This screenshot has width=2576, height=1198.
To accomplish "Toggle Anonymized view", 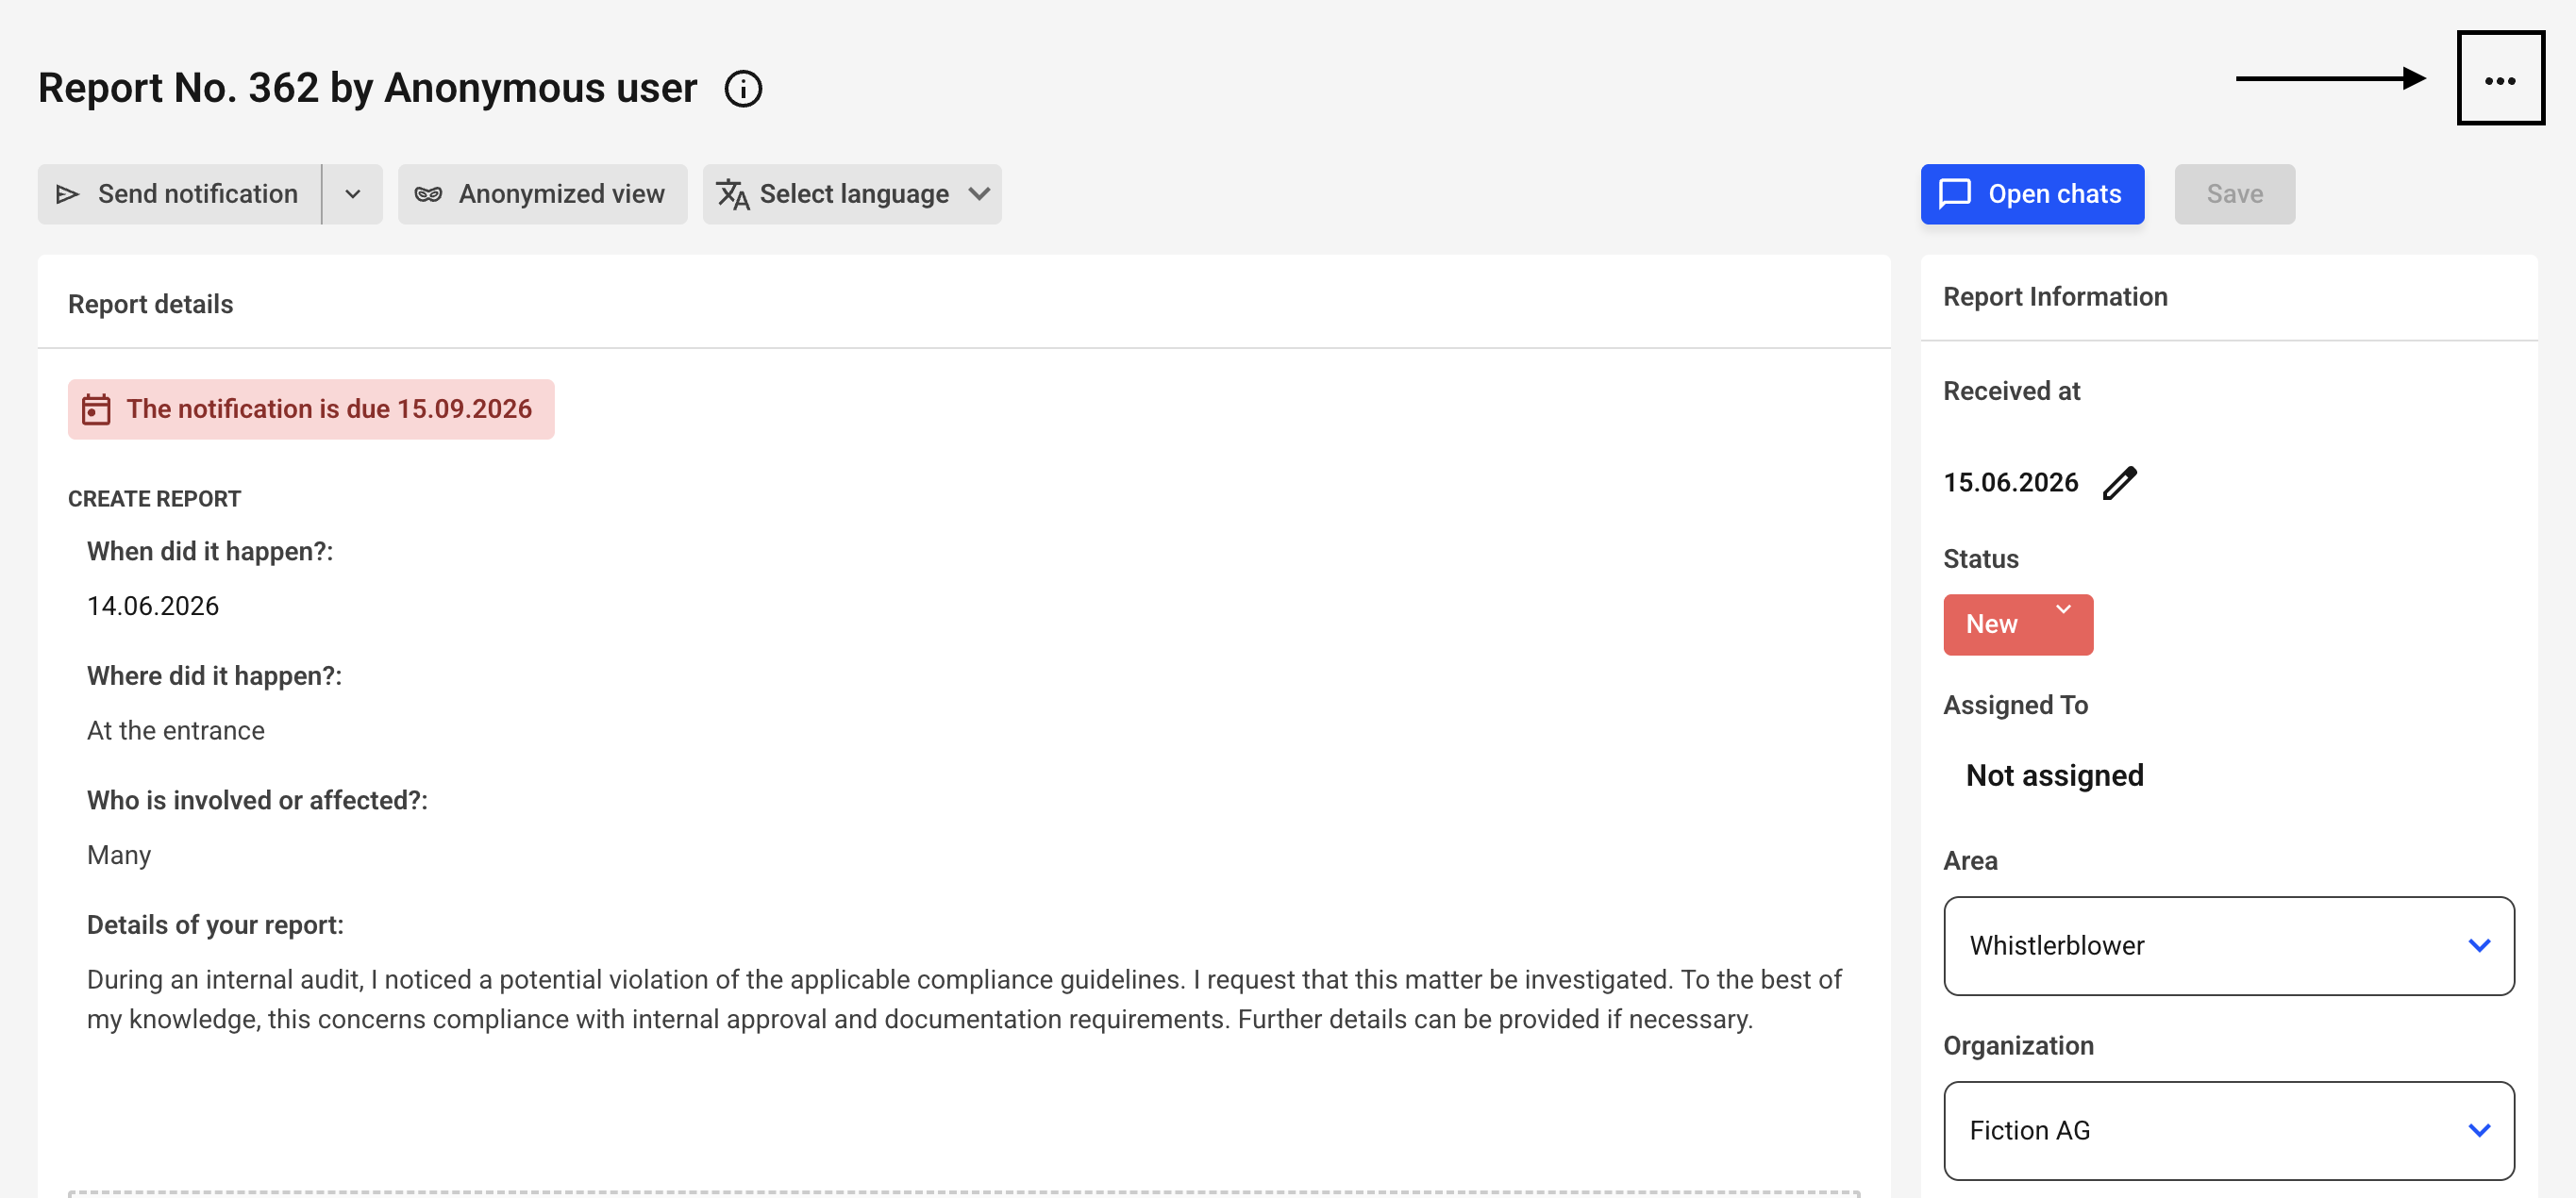I will click(x=542, y=194).
